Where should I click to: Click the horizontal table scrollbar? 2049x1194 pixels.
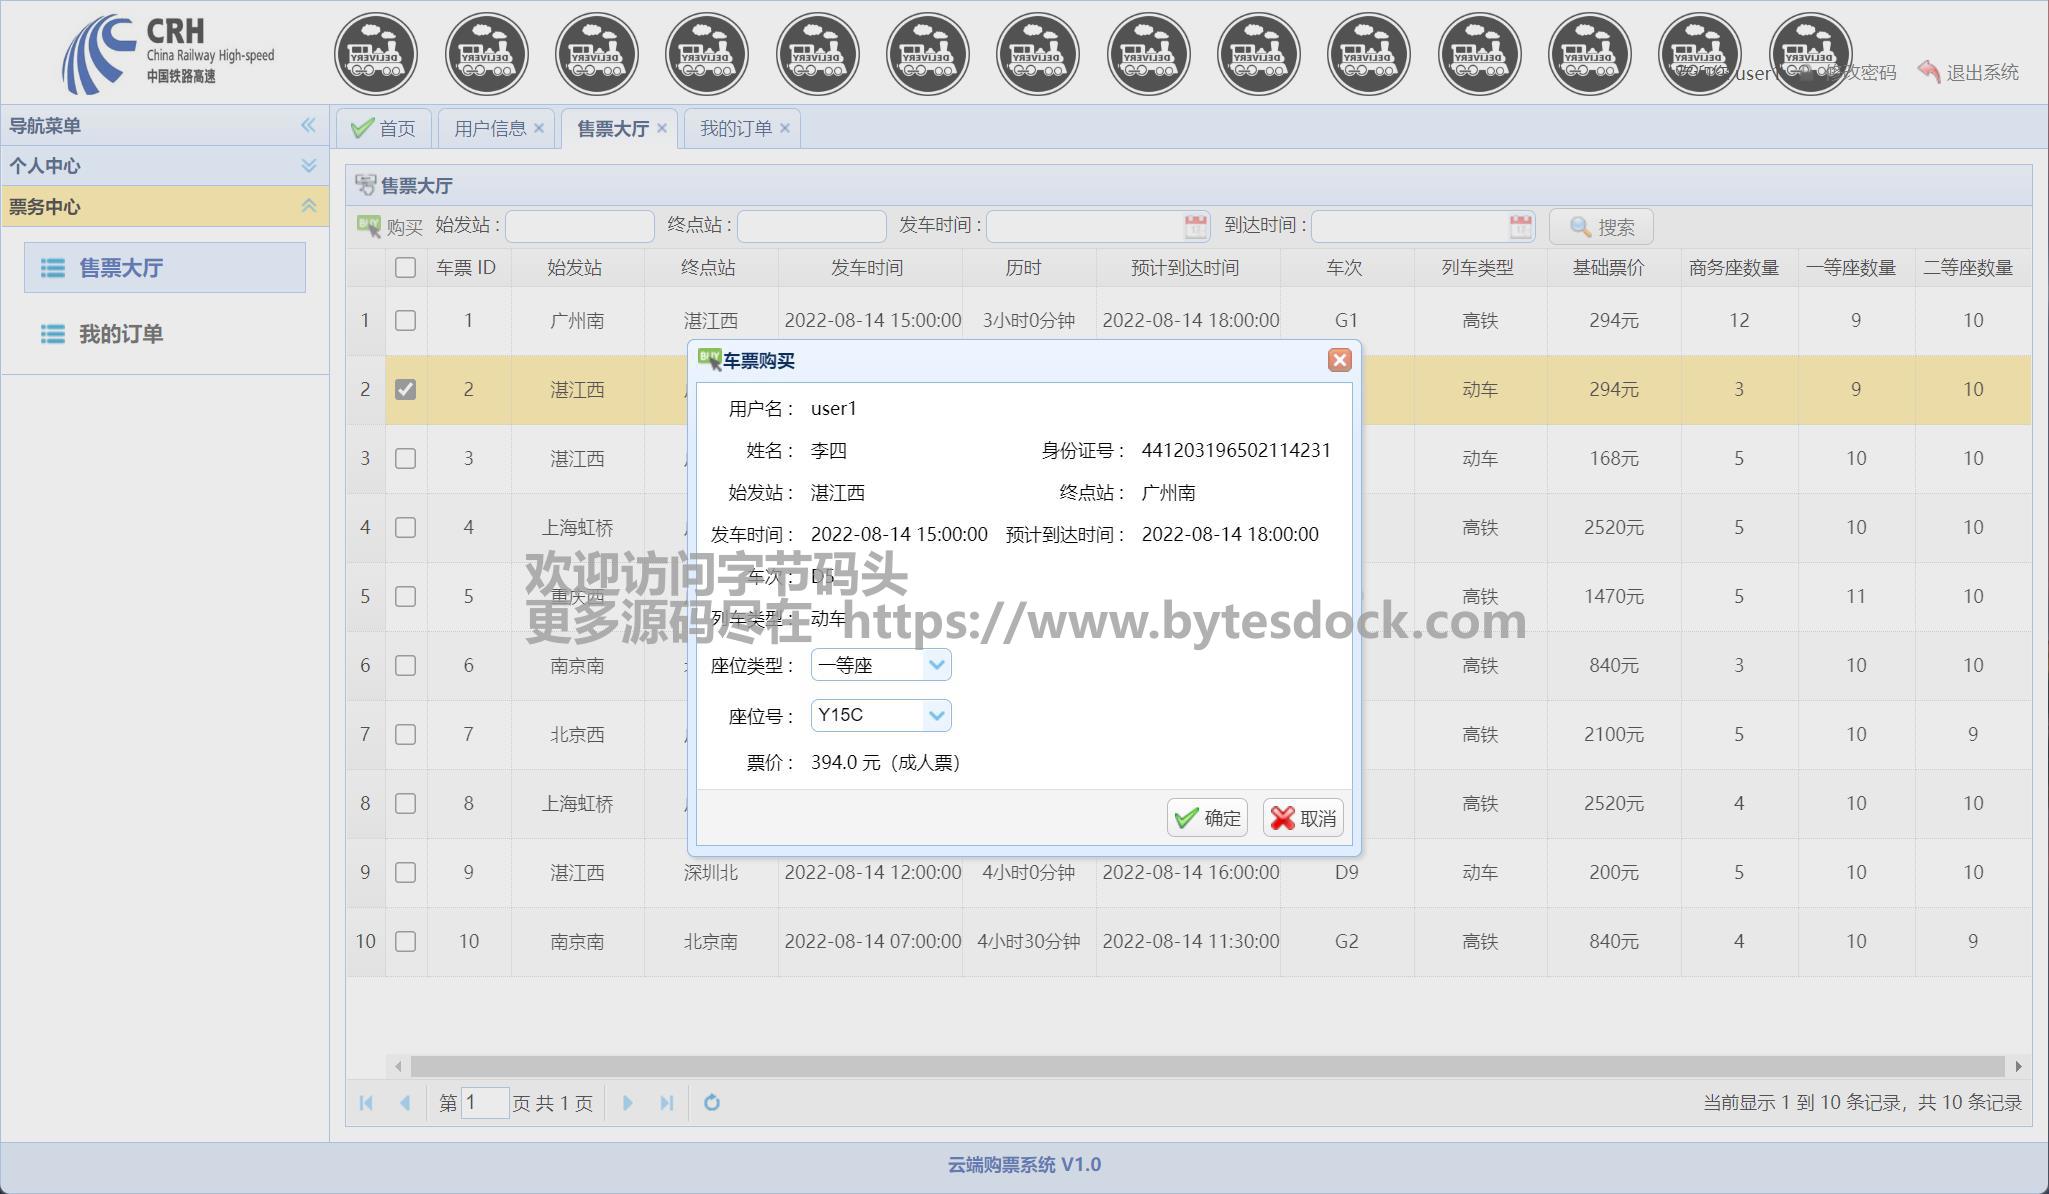coord(1206,1066)
